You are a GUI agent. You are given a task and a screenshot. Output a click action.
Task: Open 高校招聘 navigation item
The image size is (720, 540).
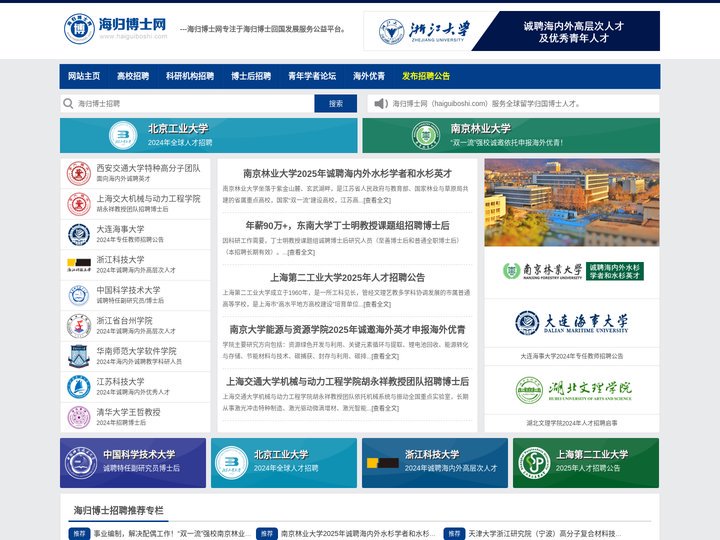(x=133, y=76)
